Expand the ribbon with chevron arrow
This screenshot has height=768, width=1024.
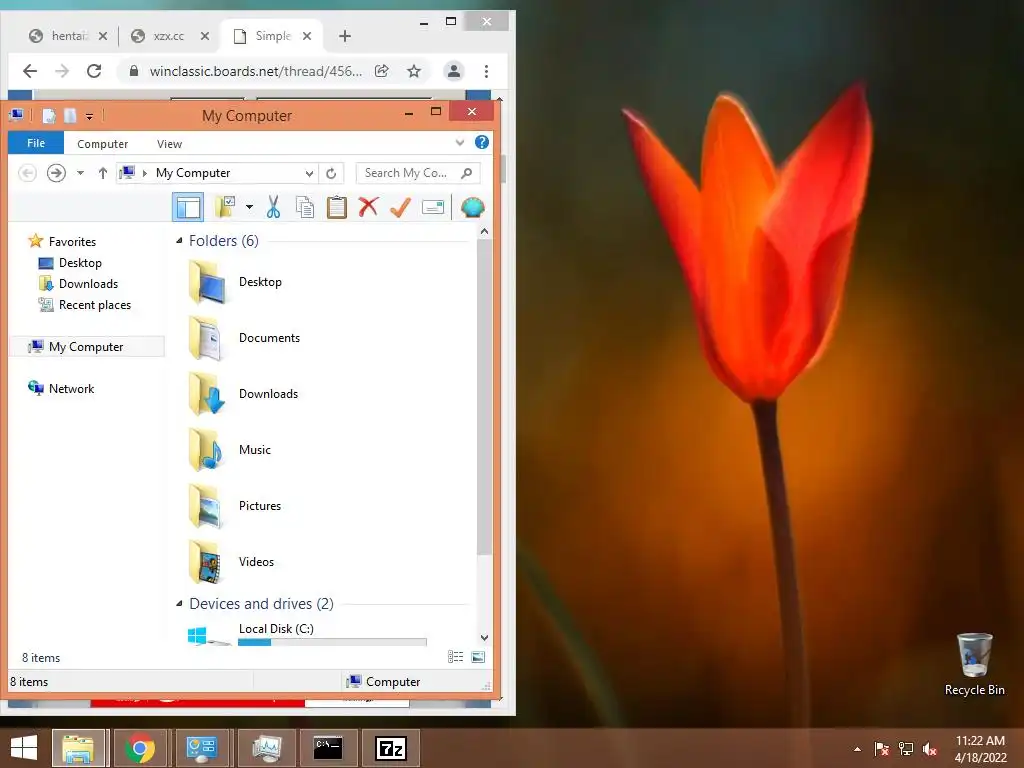click(460, 142)
